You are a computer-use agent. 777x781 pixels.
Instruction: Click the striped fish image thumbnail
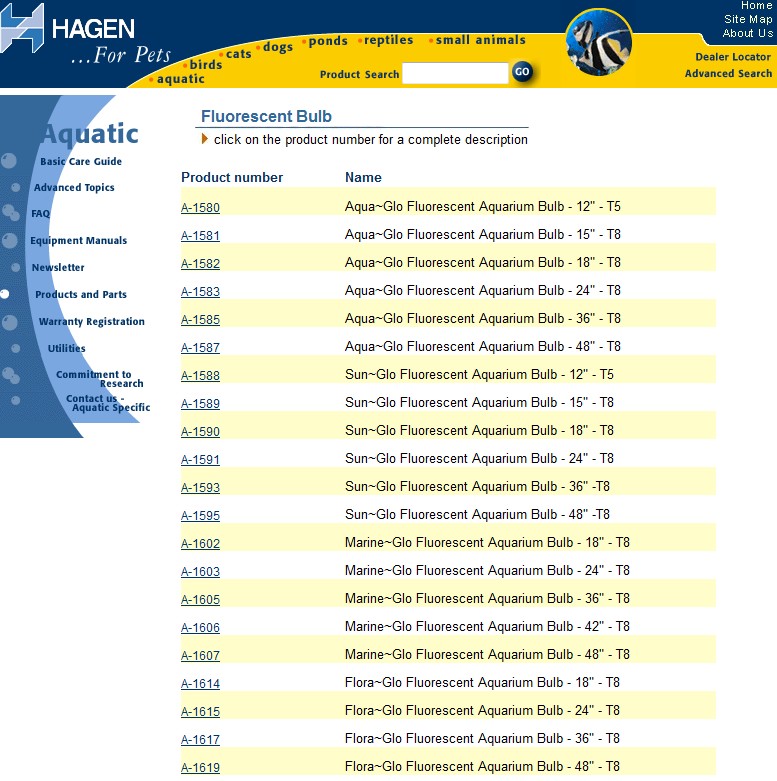point(598,43)
